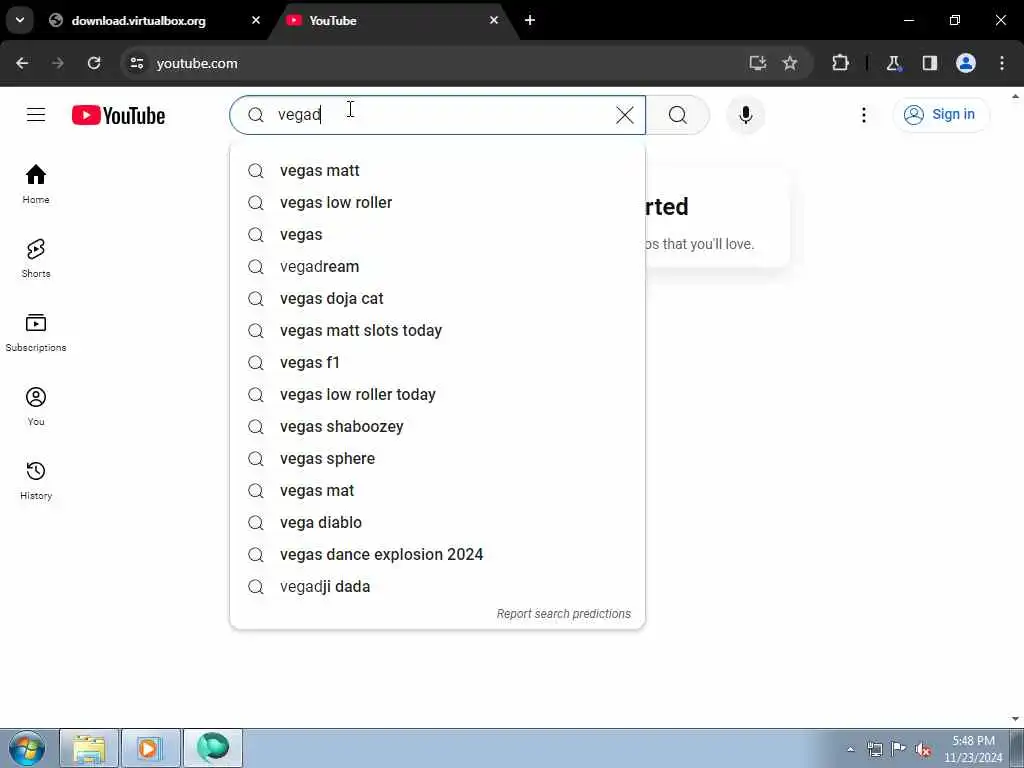View site information icon in address bar
Viewport: 1024px width, 768px height.
pos(136,63)
